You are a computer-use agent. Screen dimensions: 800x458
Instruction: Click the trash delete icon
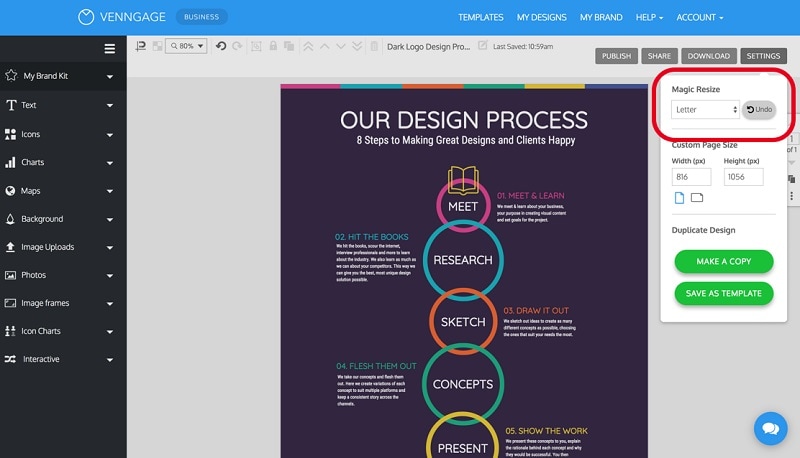tap(374, 46)
